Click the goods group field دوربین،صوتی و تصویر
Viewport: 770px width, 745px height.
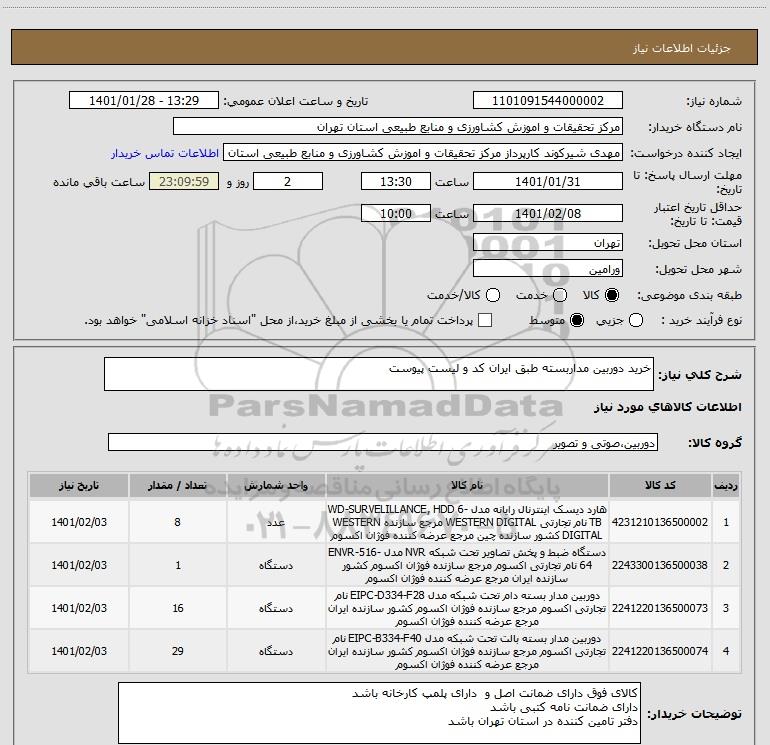pos(383,442)
